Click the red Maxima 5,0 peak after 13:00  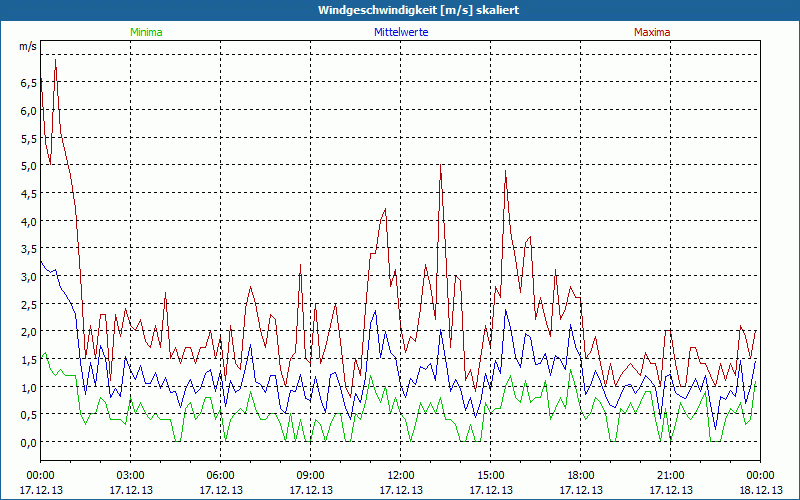coord(440,166)
